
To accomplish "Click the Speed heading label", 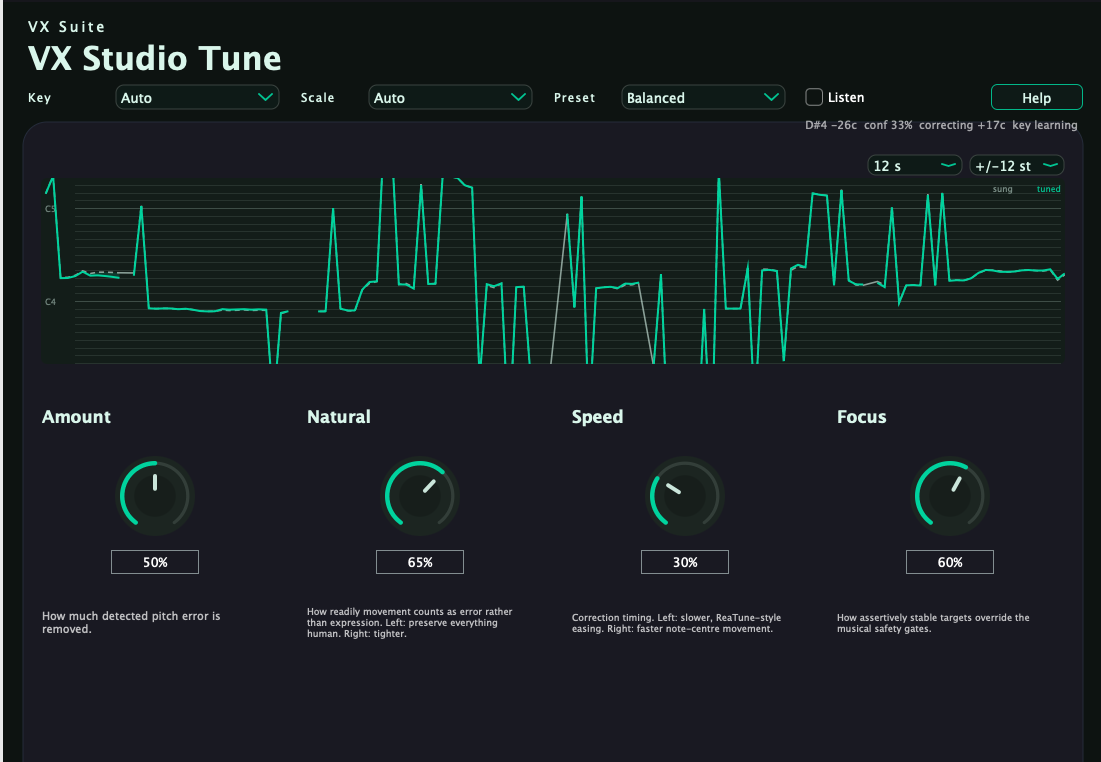I will click(598, 417).
